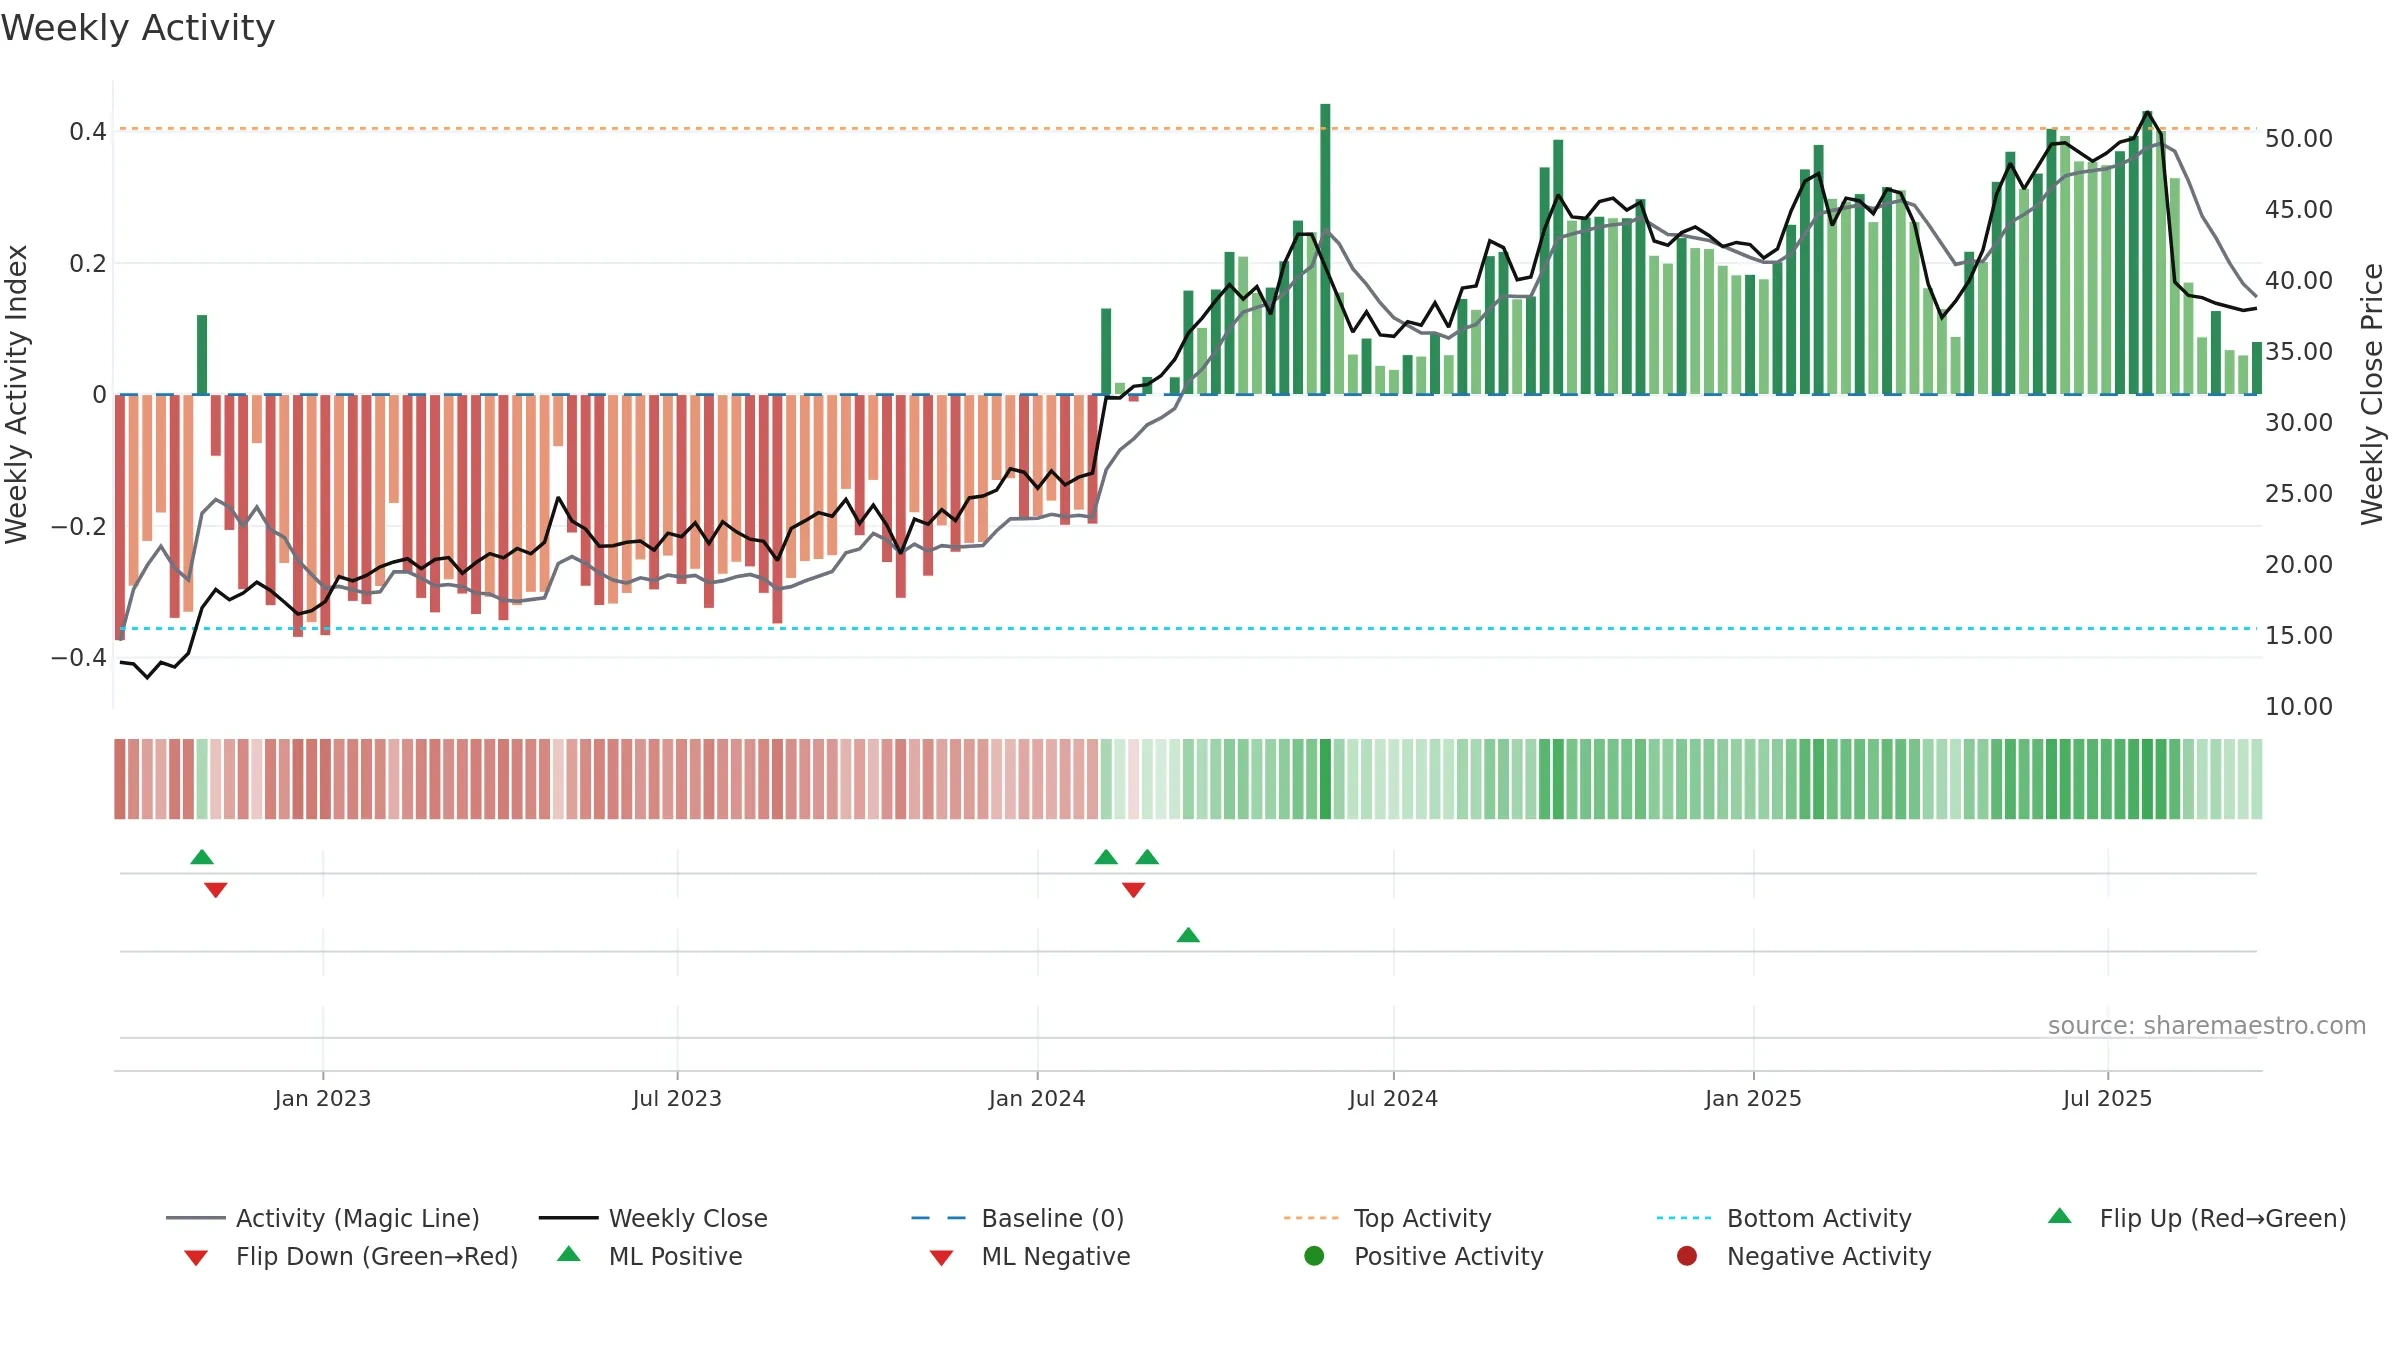
Task: Click the Weekly Activity Index axis title
Action: pyautogui.click(x=16, y=394)
